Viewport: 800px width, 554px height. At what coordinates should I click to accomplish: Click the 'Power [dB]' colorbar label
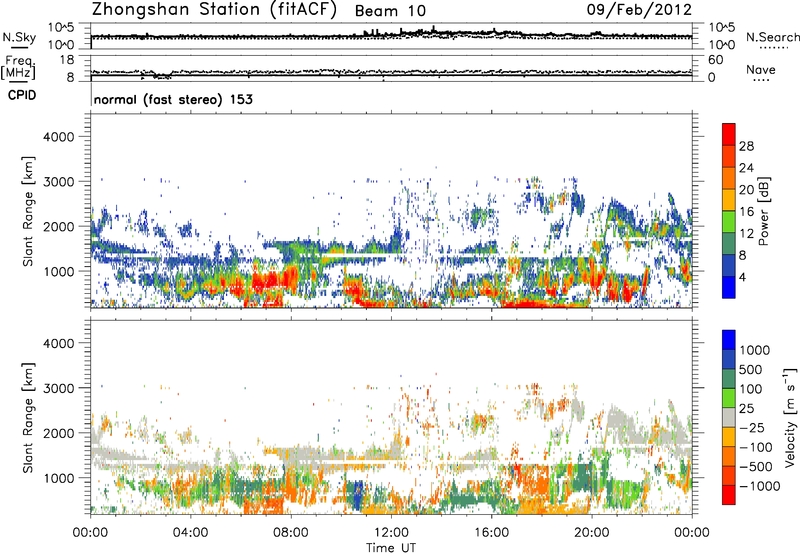(x=763, y=211)
